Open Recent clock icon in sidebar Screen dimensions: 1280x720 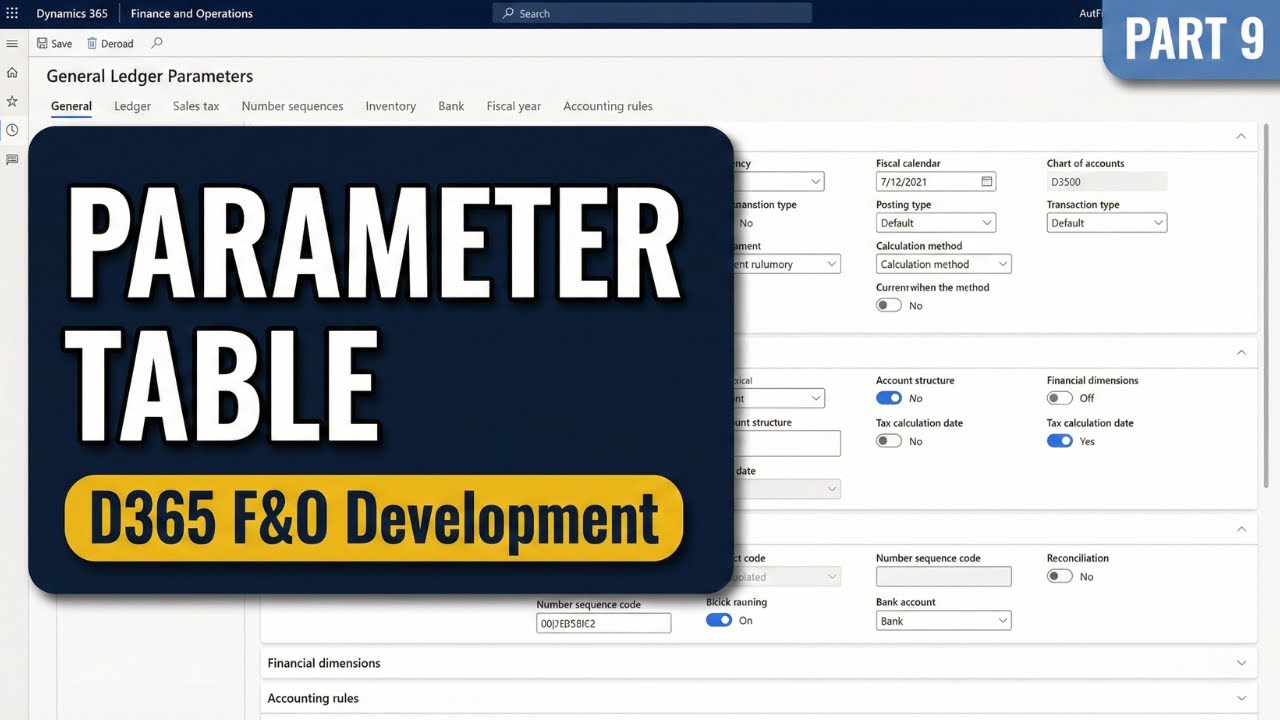[12, 130]
